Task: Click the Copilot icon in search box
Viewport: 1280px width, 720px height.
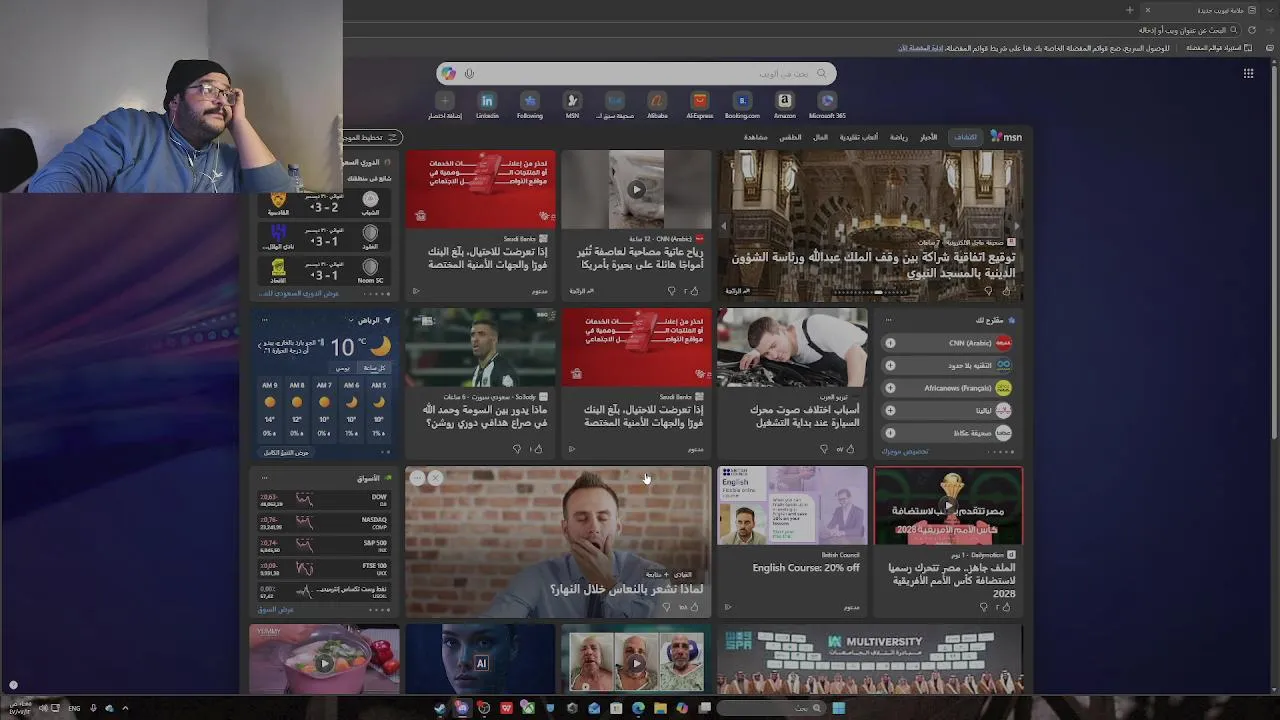Action: 449,73
